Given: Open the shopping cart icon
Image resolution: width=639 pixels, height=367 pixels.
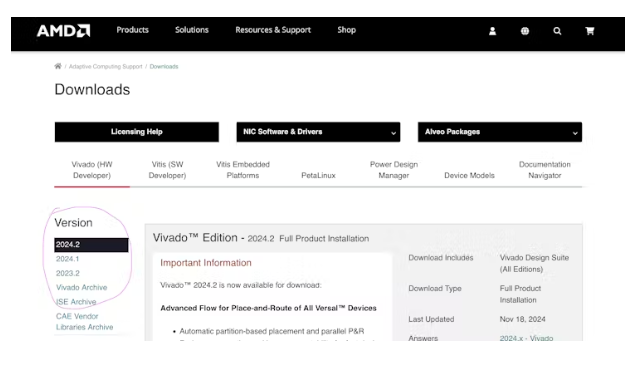Looking at the screenshot, I should [589, 31].
